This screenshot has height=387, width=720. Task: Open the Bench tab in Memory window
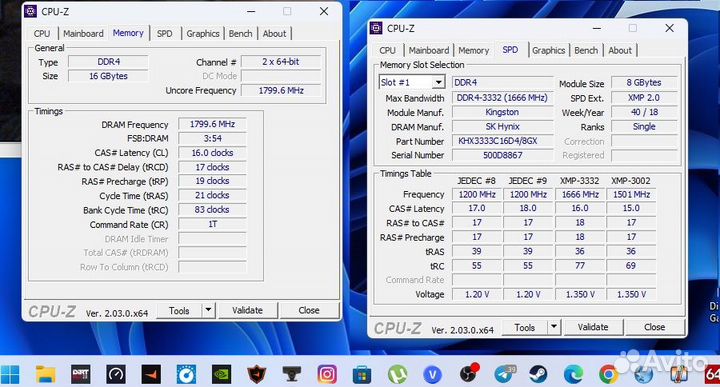click(x=240, y=34)
